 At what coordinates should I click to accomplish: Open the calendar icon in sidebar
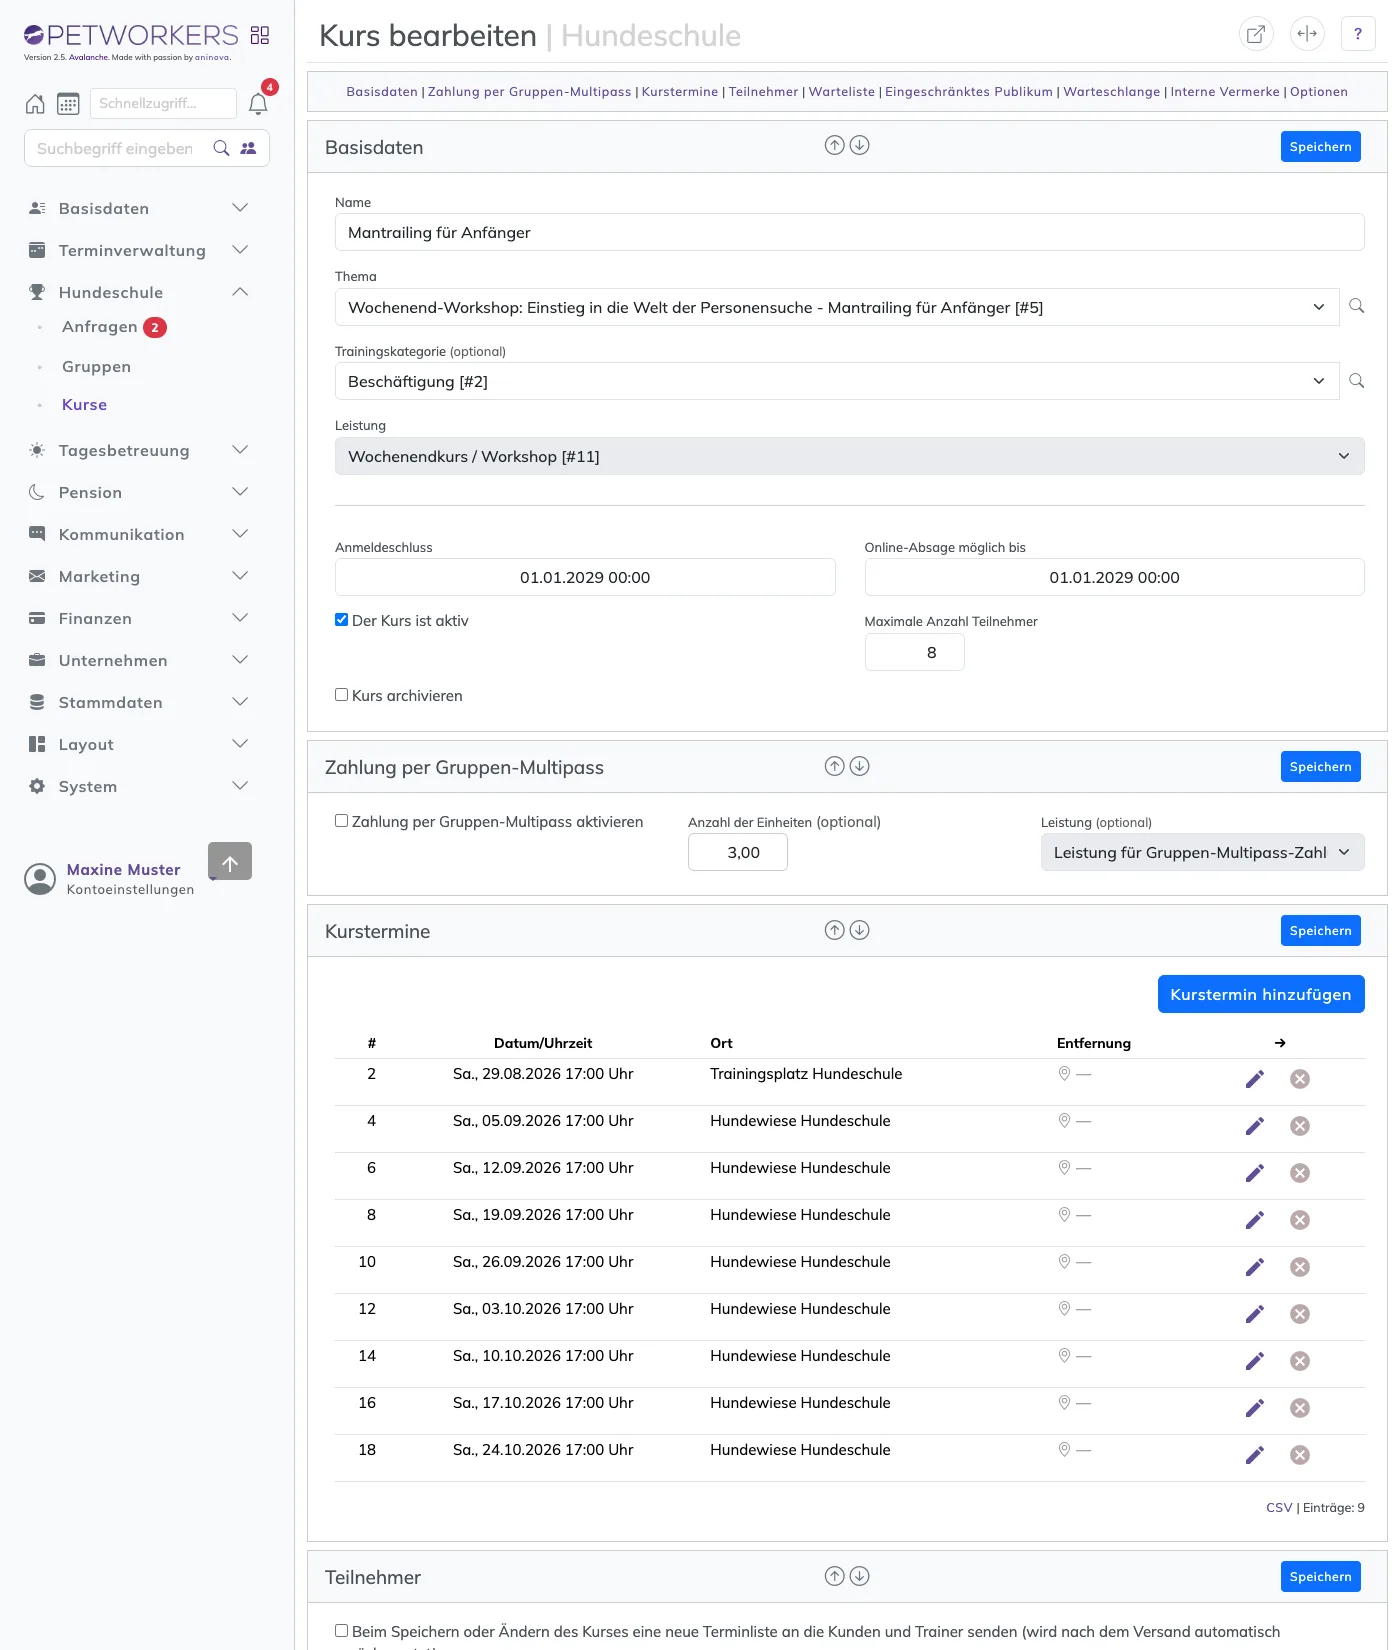(x=68, y=104)
